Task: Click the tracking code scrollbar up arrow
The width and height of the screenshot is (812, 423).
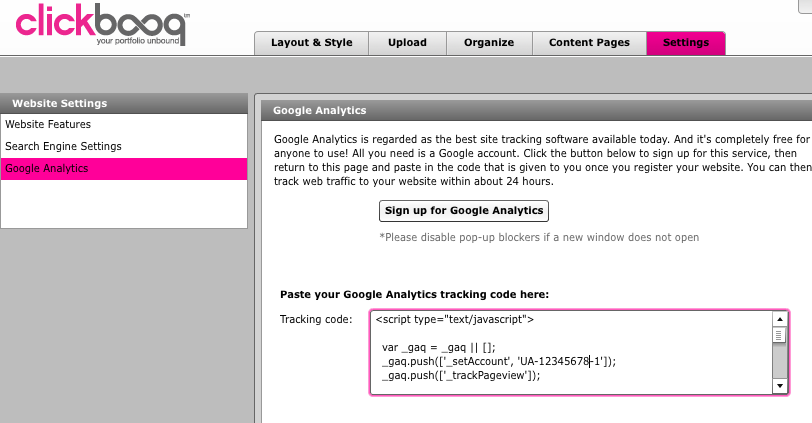Action: click(x=779, y=319)
